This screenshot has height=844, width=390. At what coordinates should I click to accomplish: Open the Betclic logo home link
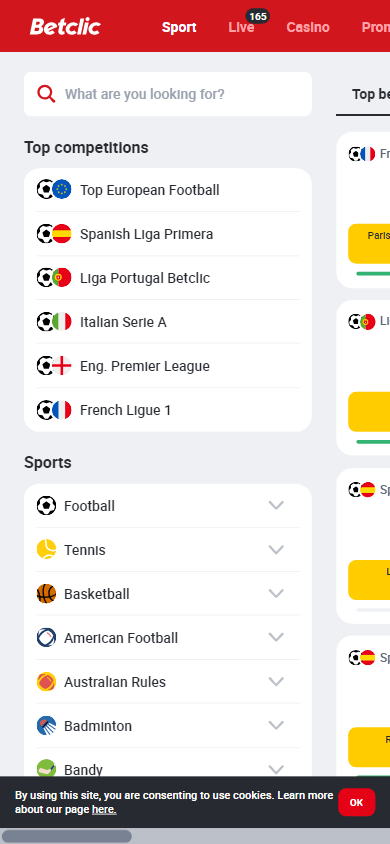pyautogui.click(x=65, y=26)
